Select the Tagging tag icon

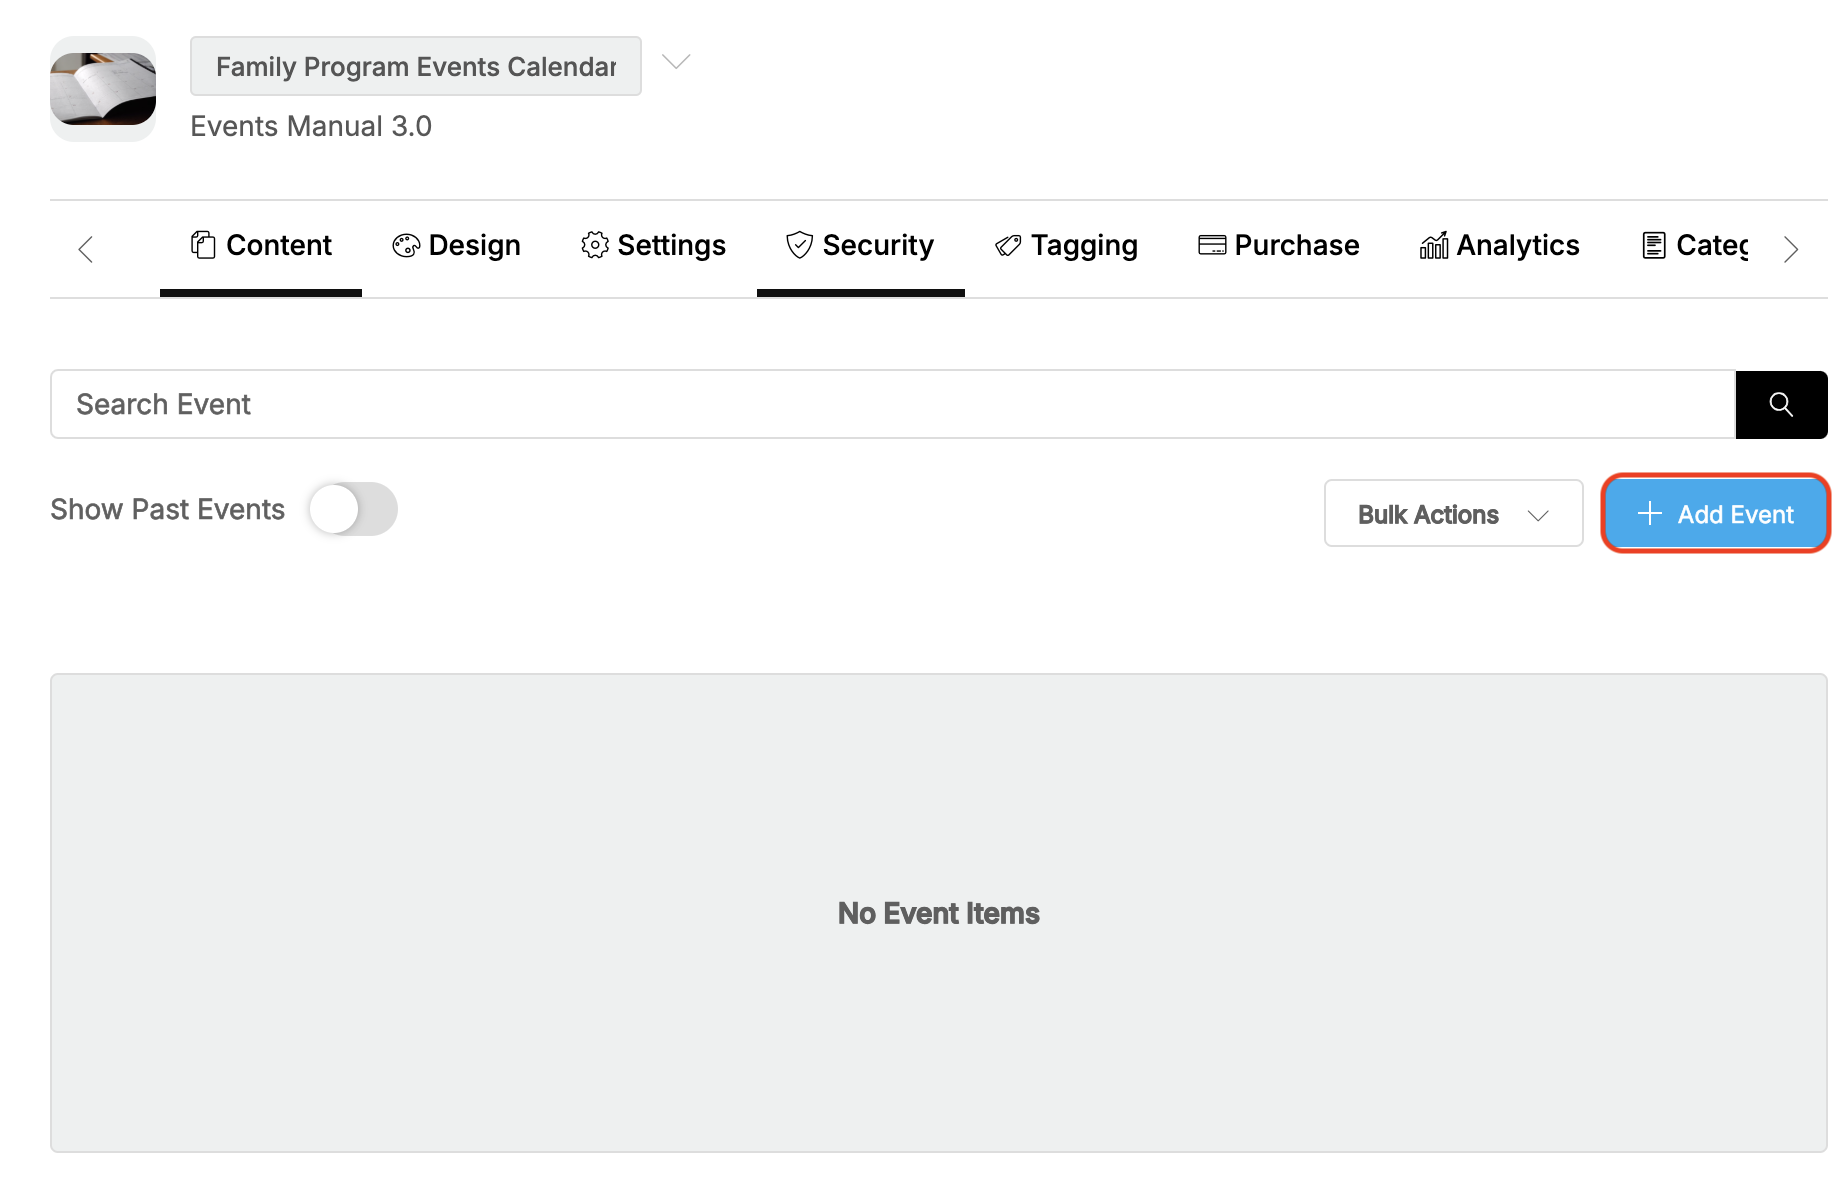1006,244
